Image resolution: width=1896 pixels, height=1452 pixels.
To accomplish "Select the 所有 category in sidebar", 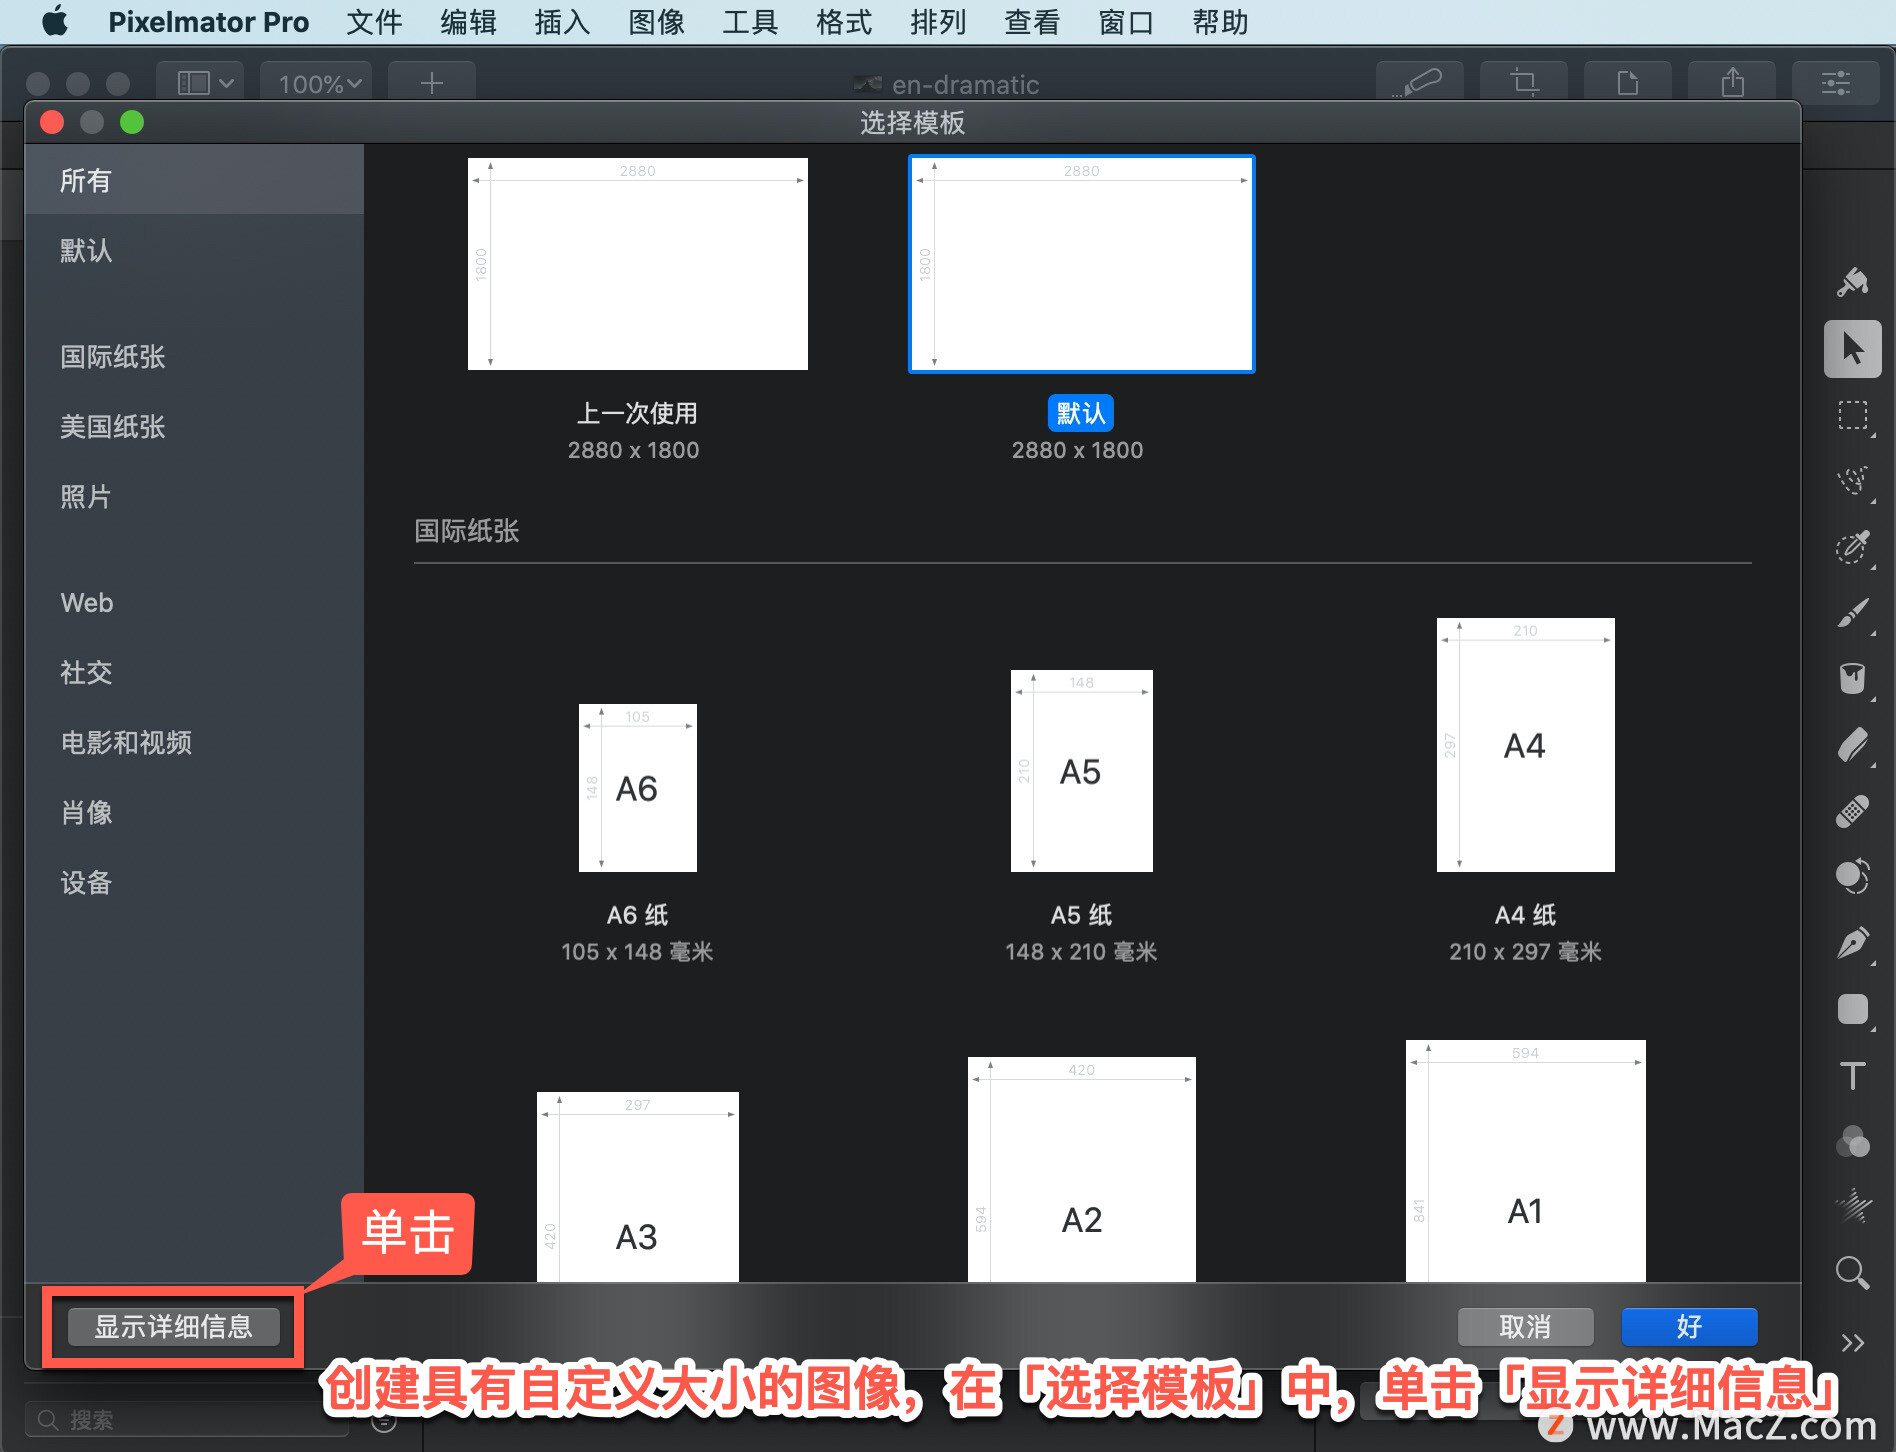I will [x=194, y=180].
